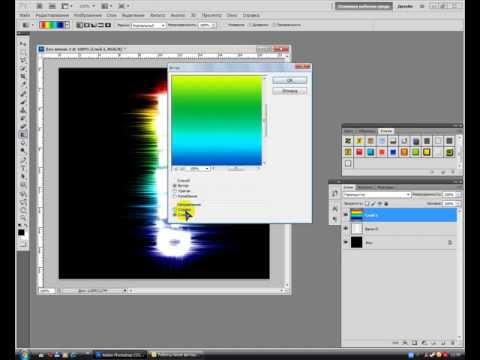The image size is (480, 360).
Task: Toggle the Прозрачность checkbox in options bar
Action: click(x=275, y=25)
